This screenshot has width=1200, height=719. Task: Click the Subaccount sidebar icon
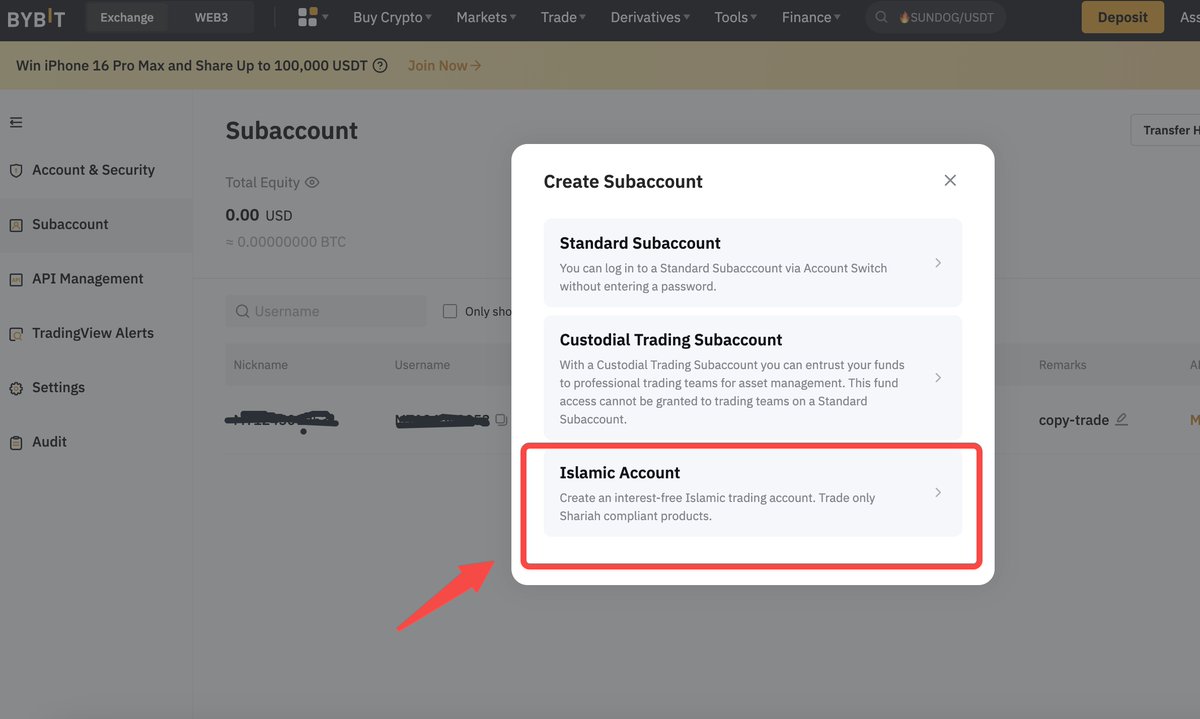pos(16,225)
